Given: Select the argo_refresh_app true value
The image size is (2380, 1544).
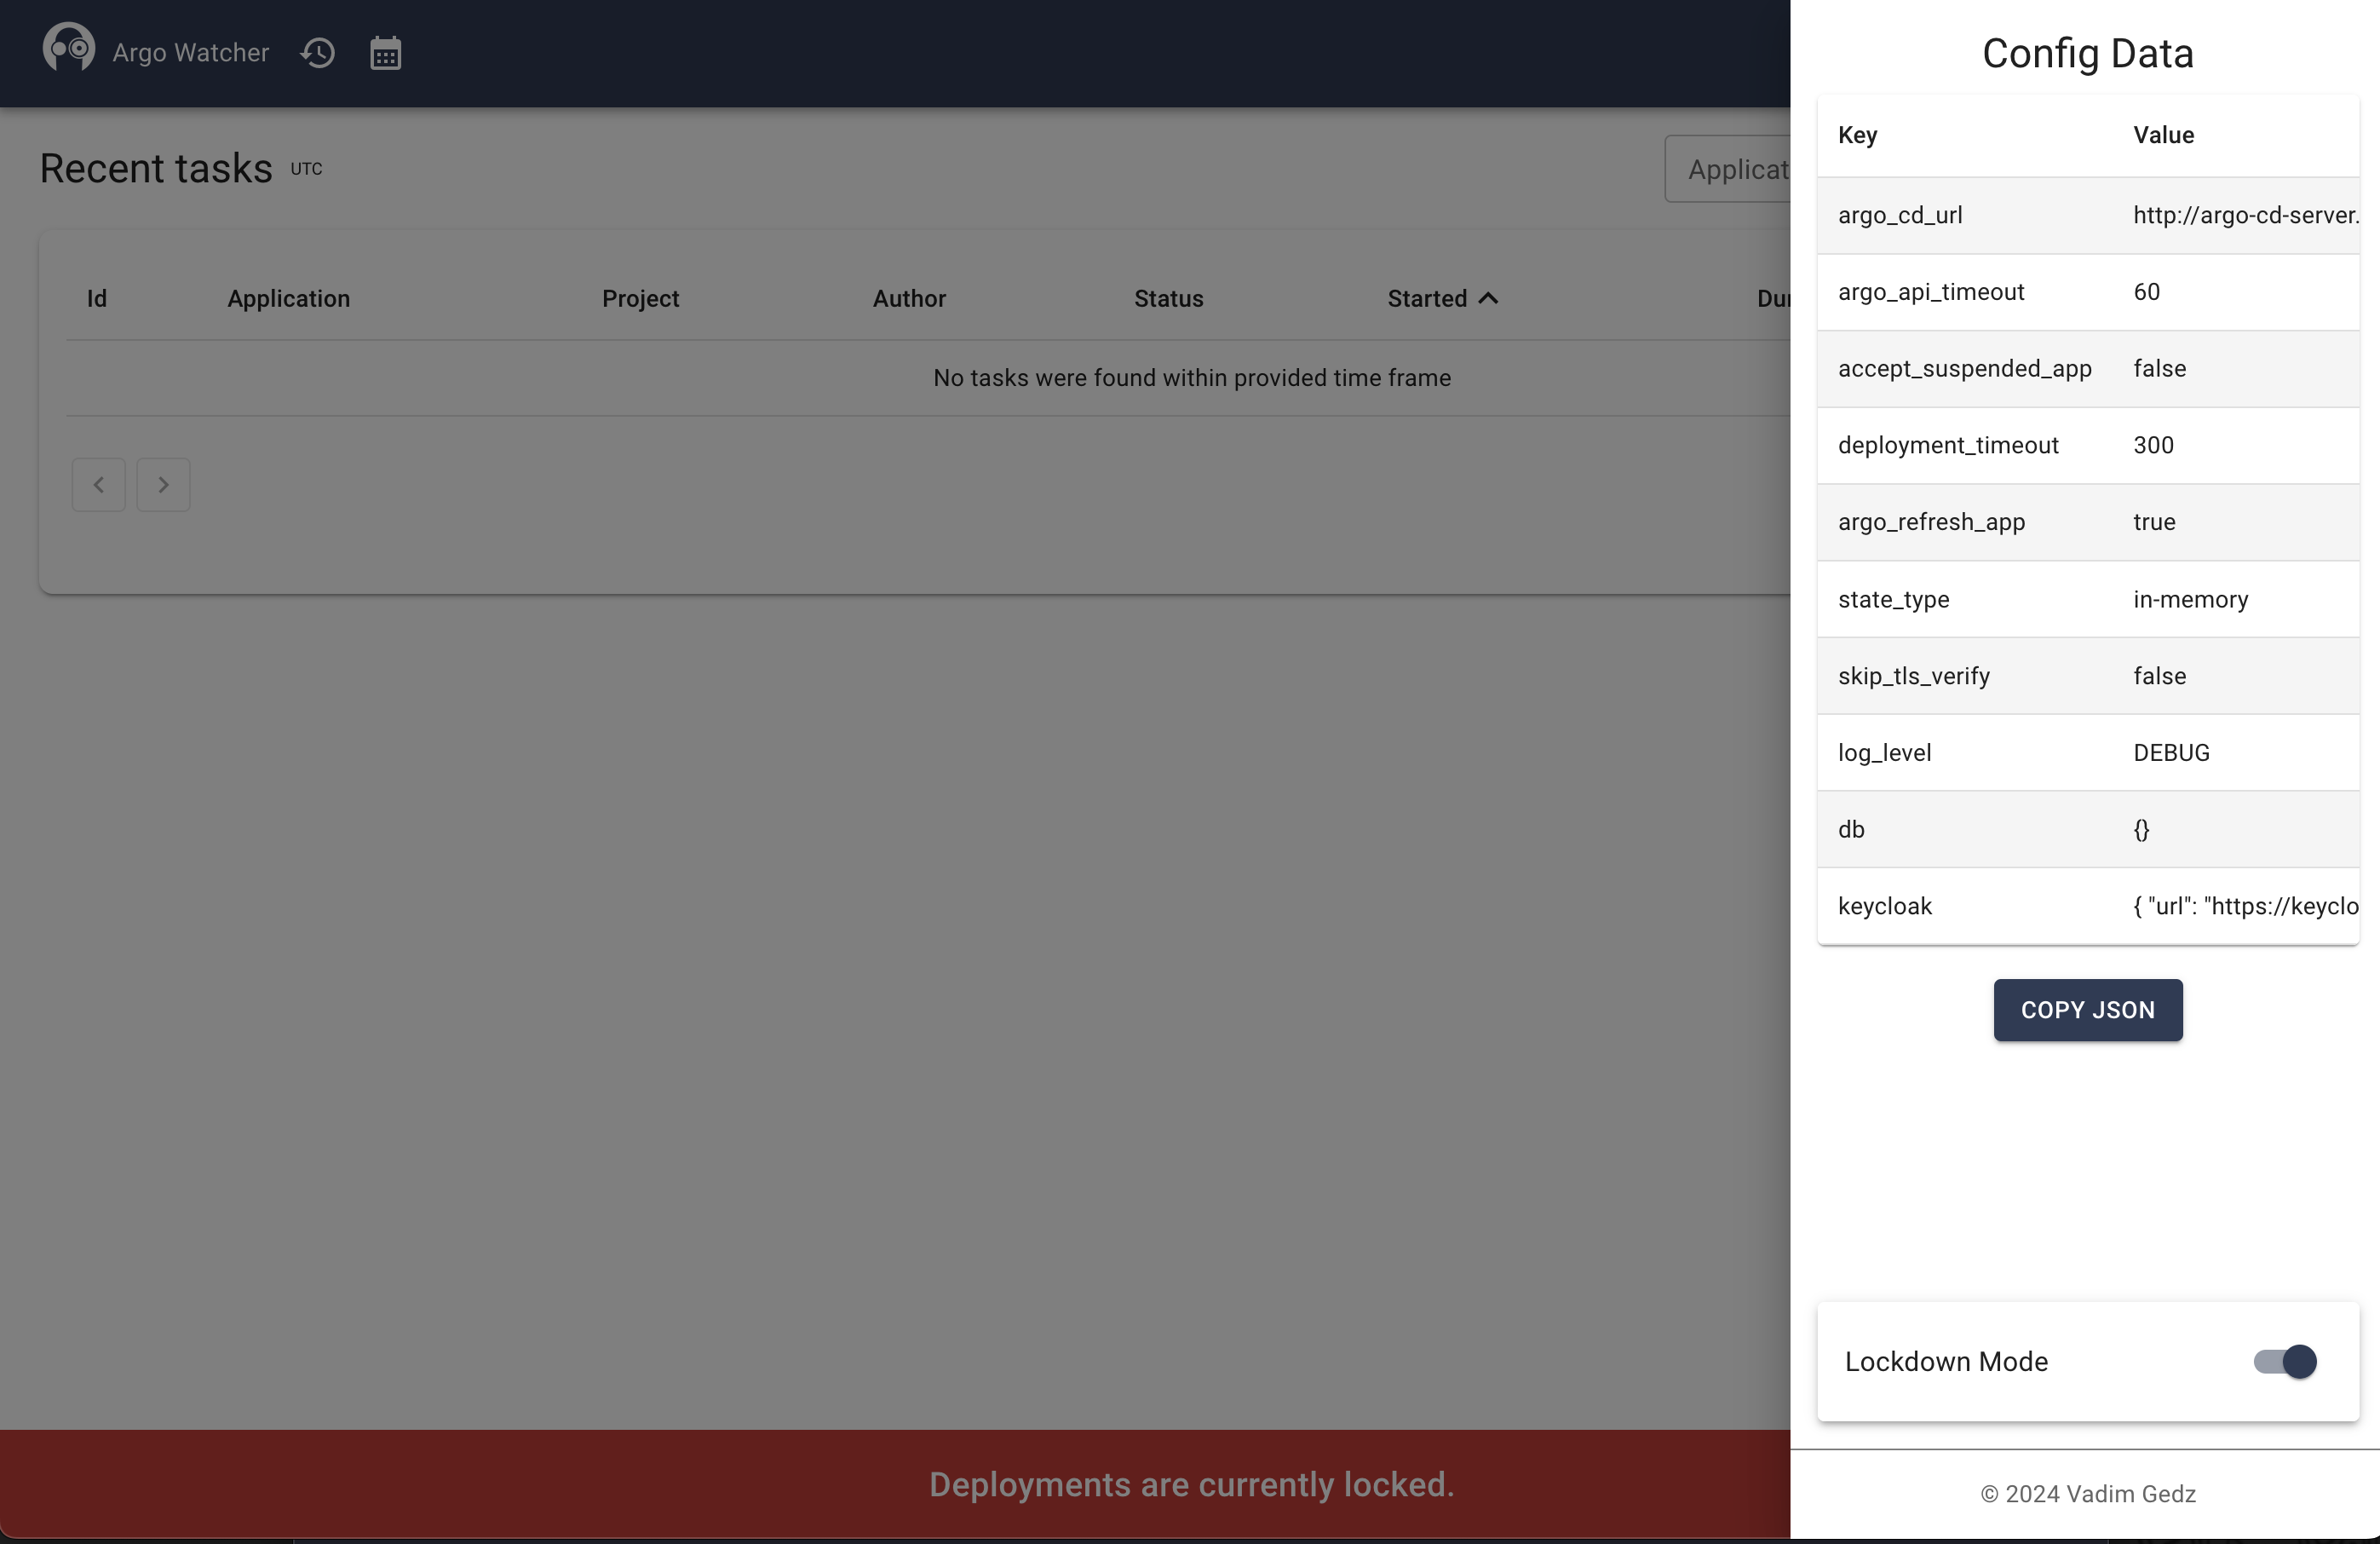Looking at the screenshot, I should [x=2235, y=522].
